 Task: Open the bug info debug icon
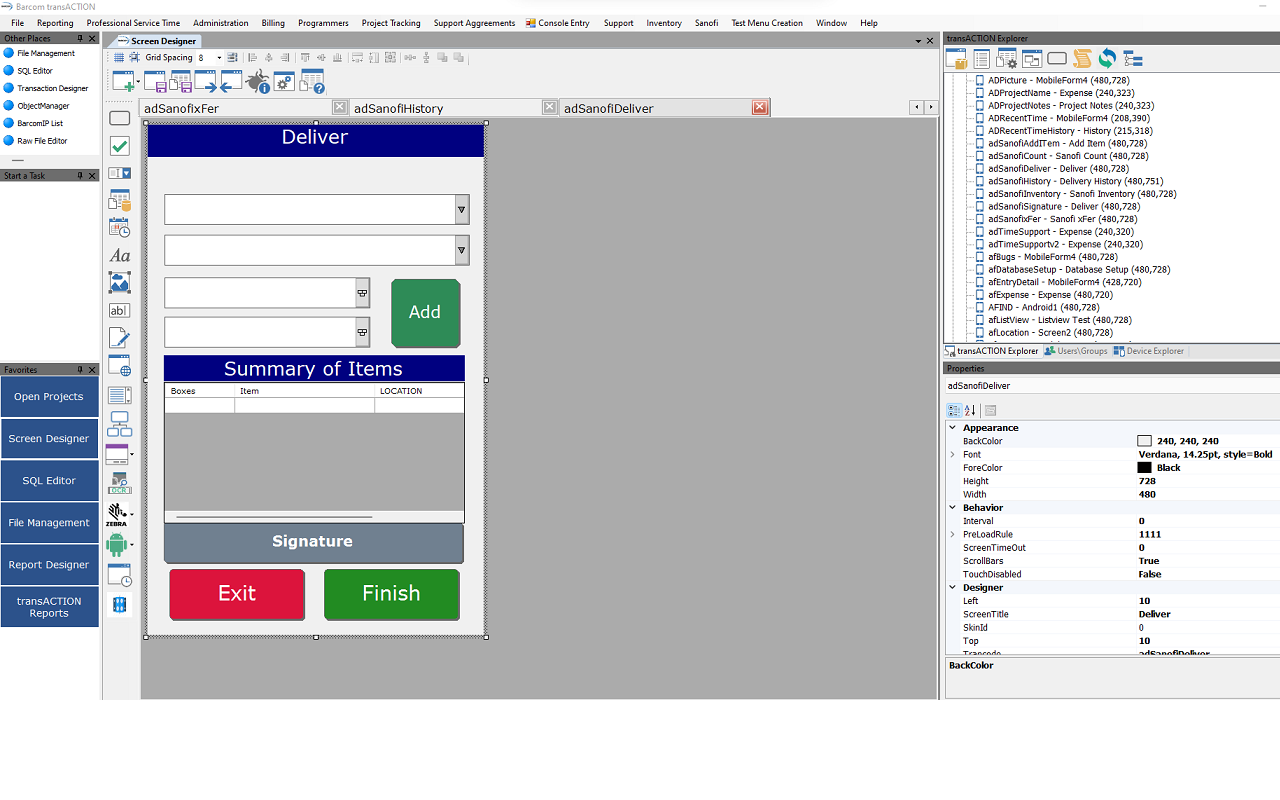click(258, 81)
